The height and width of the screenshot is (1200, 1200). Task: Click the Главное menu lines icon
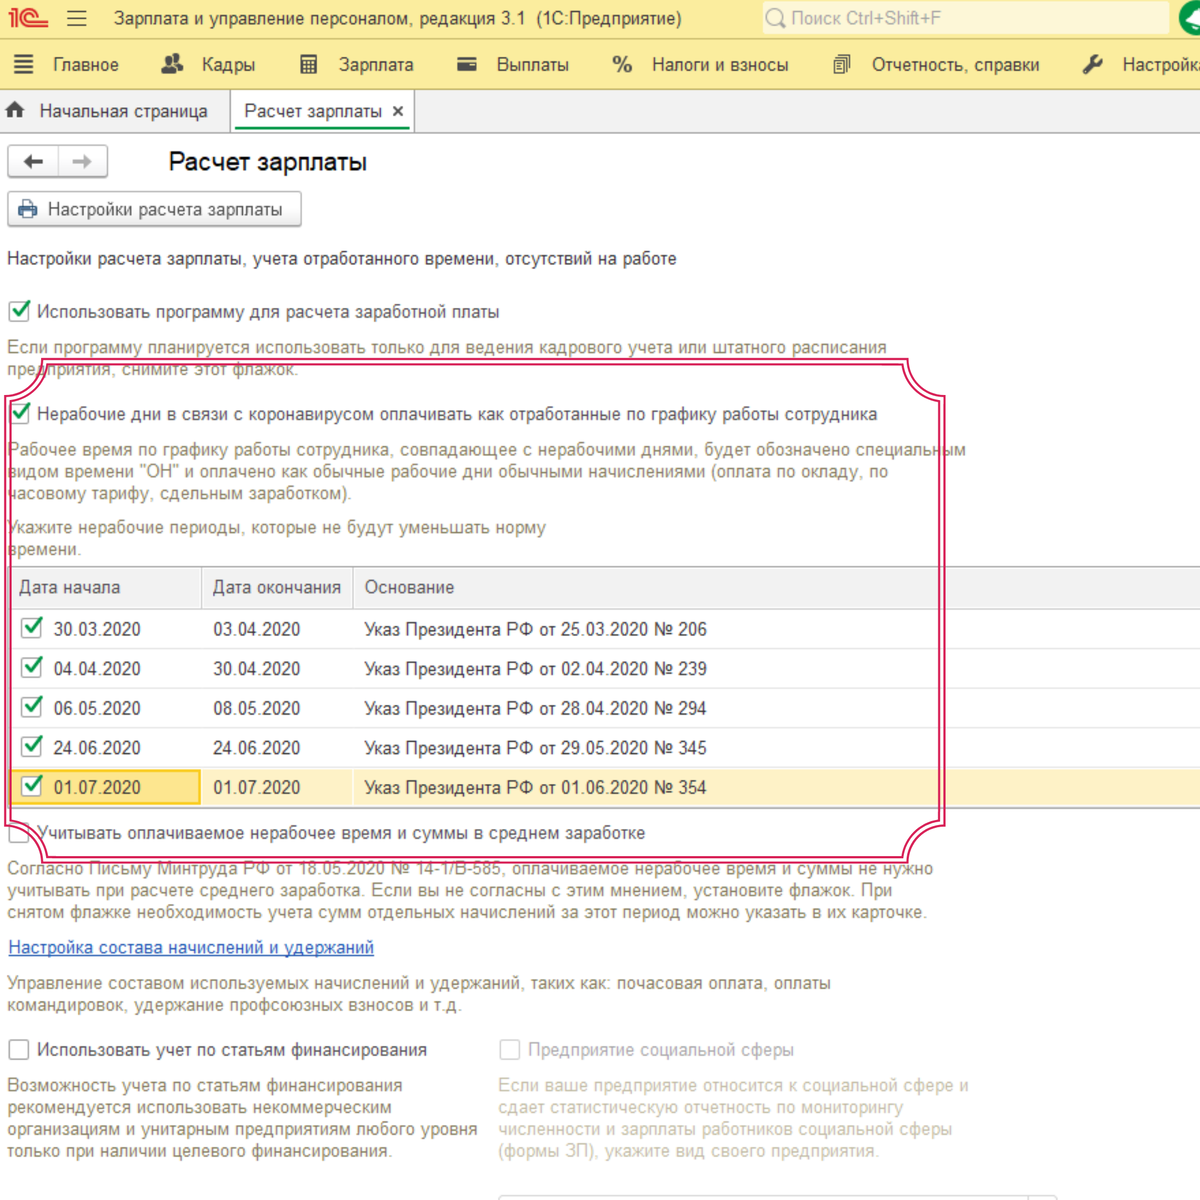click(24, 64)
